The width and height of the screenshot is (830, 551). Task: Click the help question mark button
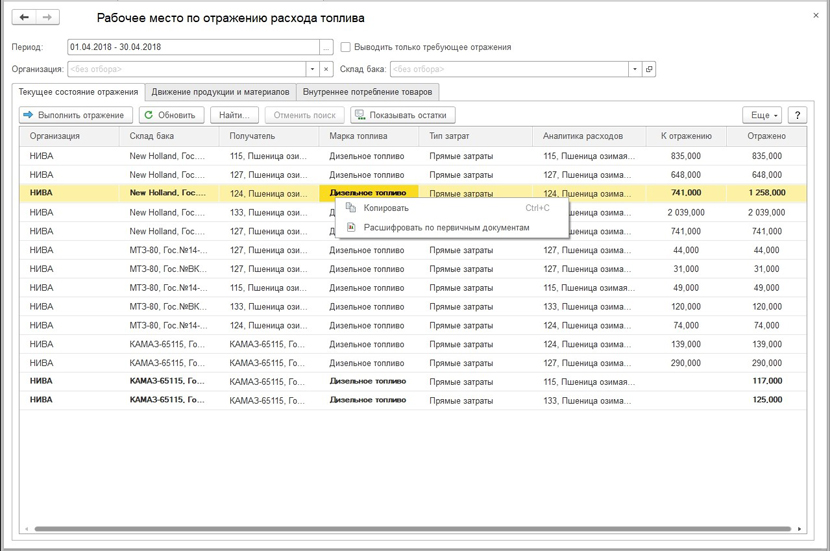(x=797, y=115)
